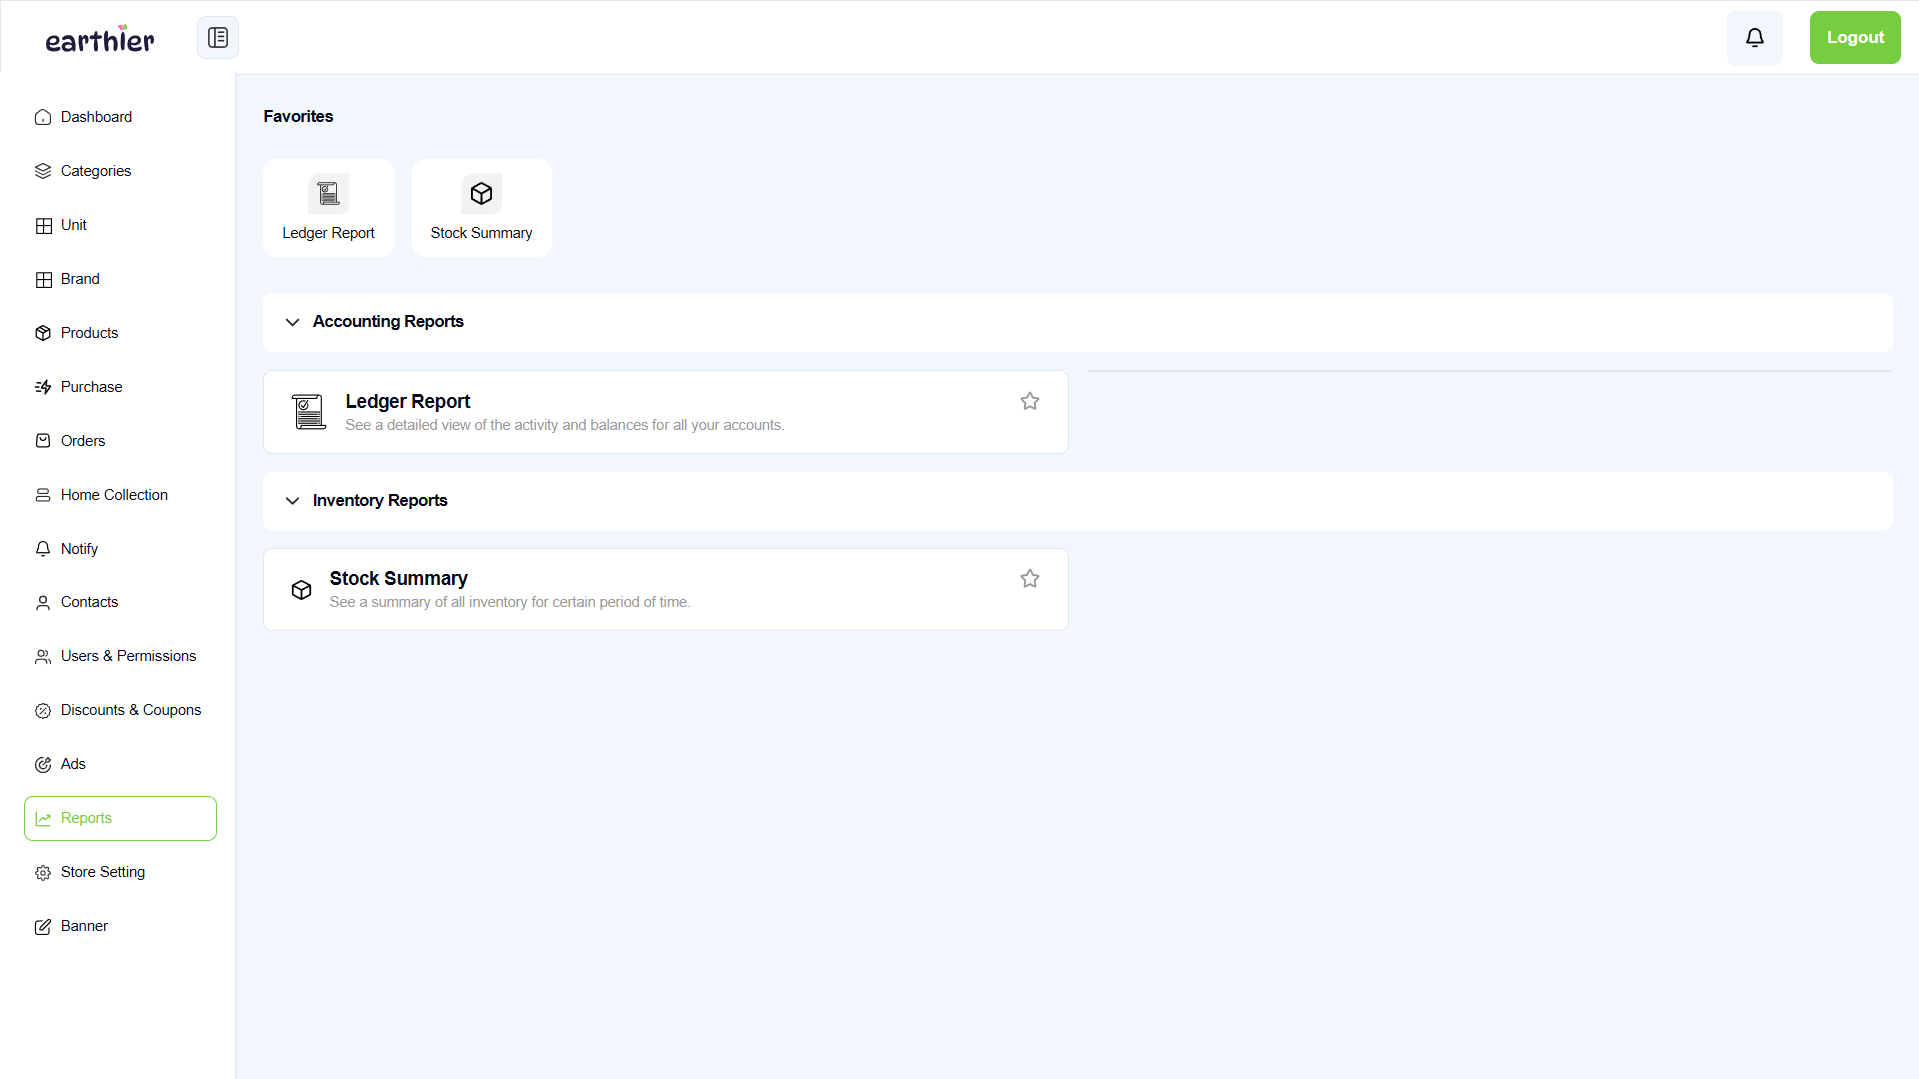Toggle the Stock Summary favorite star
1919x1079 pixels.
[x=1030, y=578]
